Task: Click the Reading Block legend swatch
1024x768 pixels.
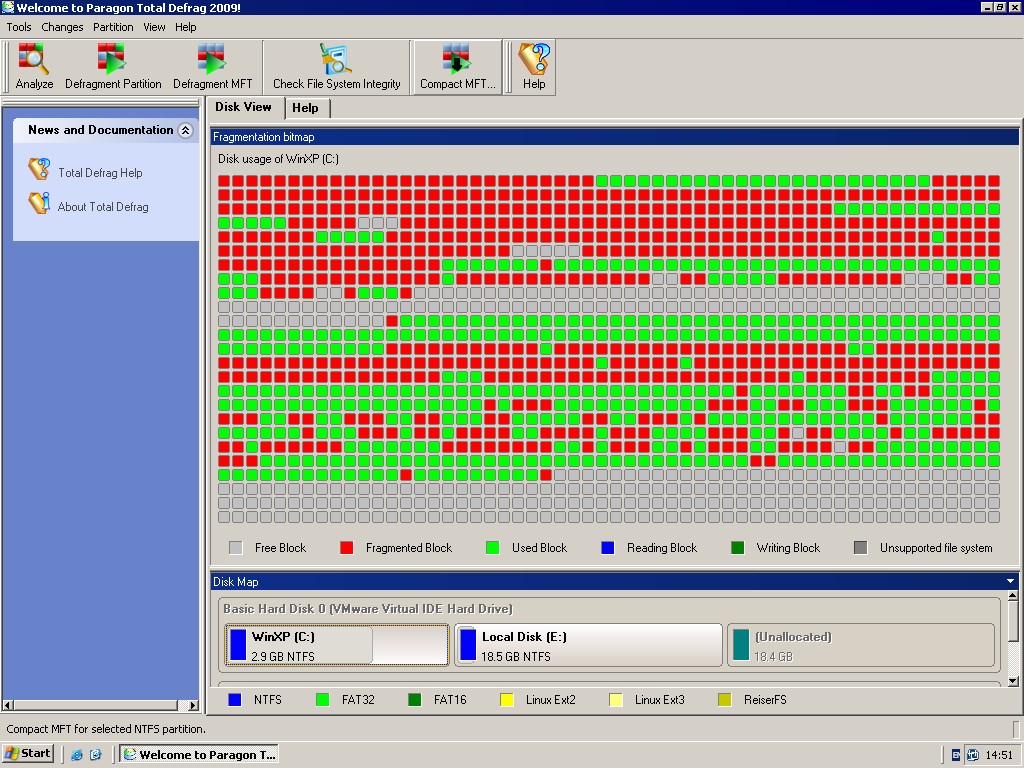Action: click(x=608, y=548)
